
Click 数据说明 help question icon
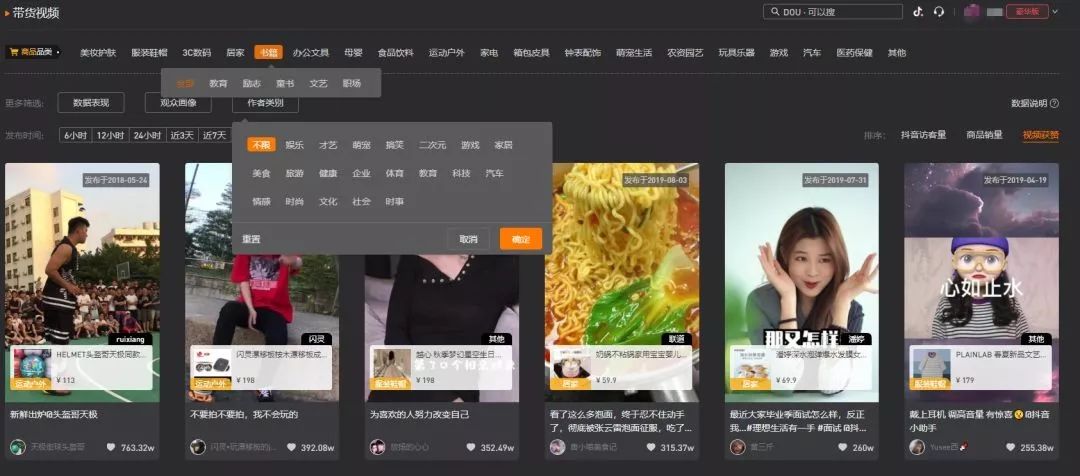[1055, 103]
